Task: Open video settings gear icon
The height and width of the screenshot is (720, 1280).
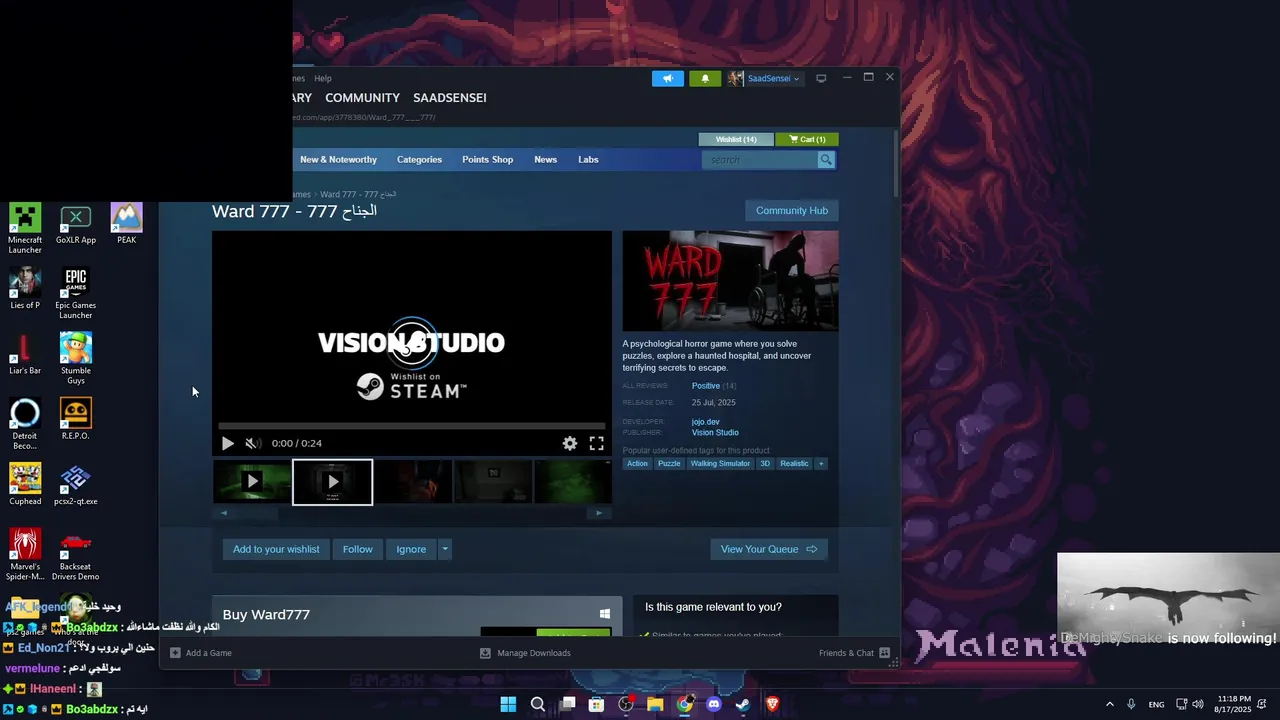Action: point(570,443)
